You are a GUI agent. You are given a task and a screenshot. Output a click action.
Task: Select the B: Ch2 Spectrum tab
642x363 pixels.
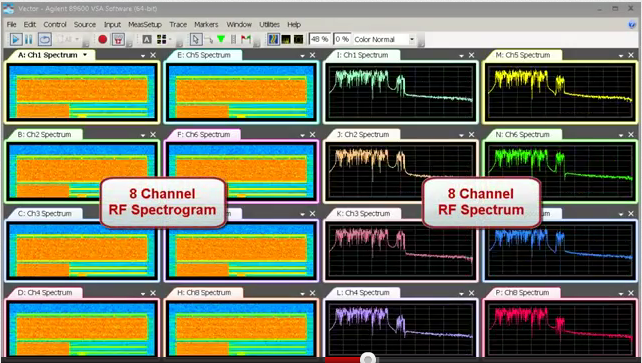pos(44,134)
